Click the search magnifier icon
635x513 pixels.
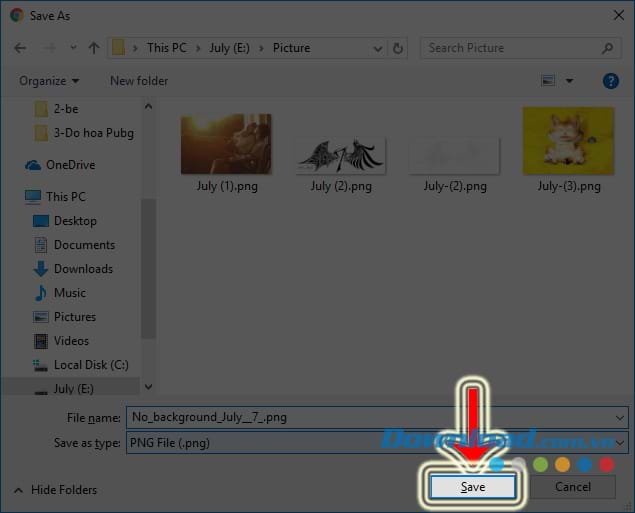[607, 48]
